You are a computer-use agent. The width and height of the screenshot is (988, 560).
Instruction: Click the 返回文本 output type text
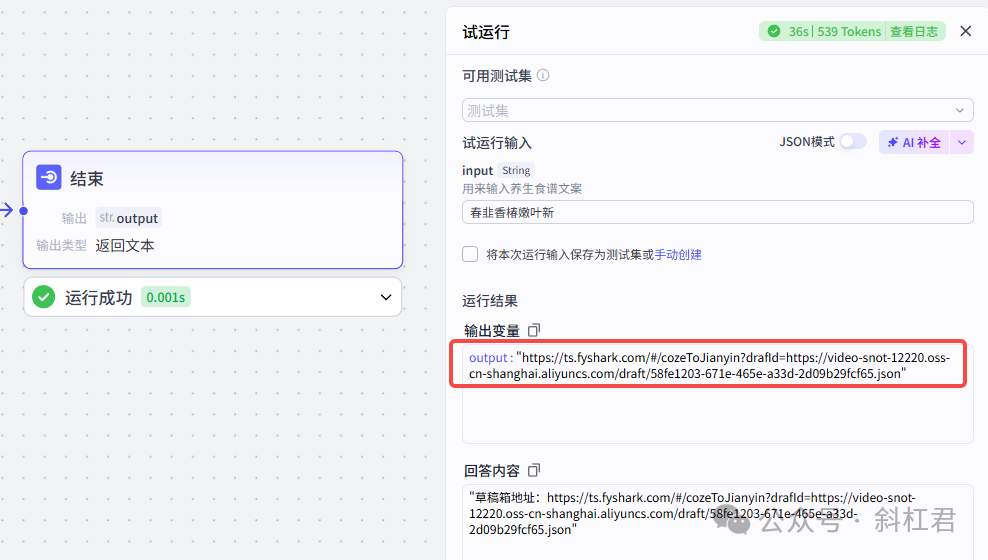click(x=125, y=246)
